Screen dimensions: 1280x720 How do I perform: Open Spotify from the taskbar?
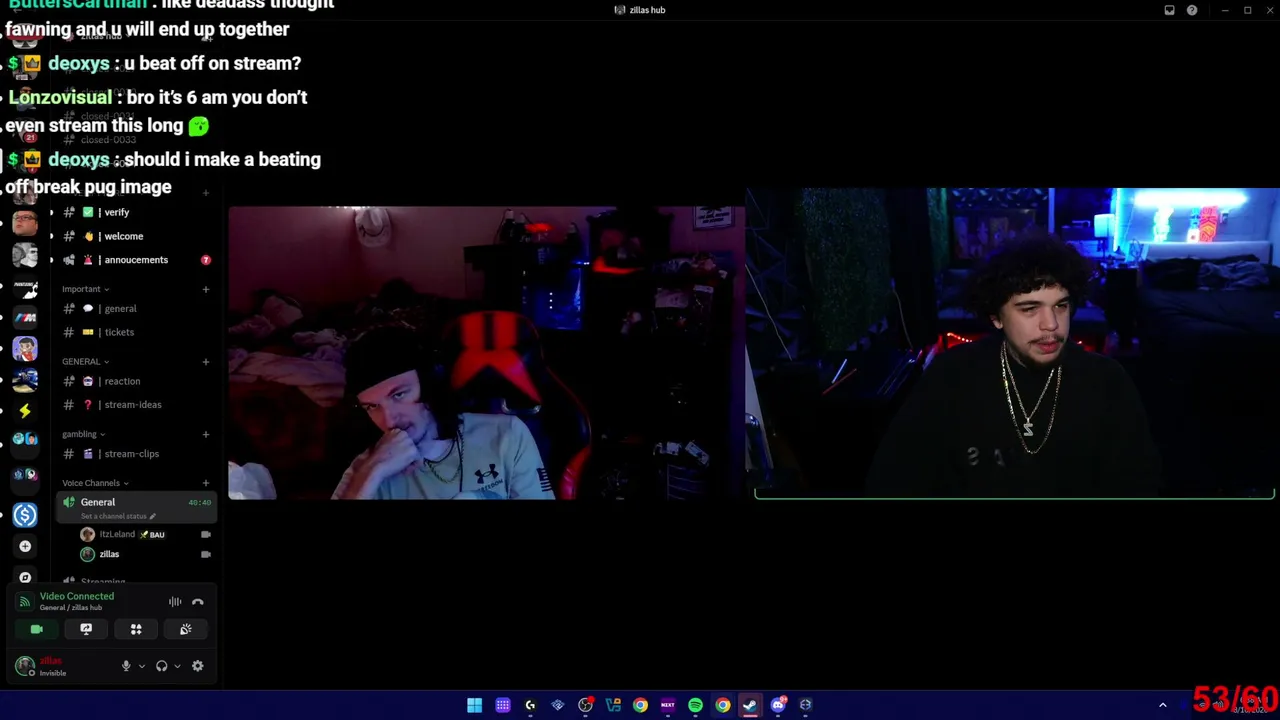point(695,705)
